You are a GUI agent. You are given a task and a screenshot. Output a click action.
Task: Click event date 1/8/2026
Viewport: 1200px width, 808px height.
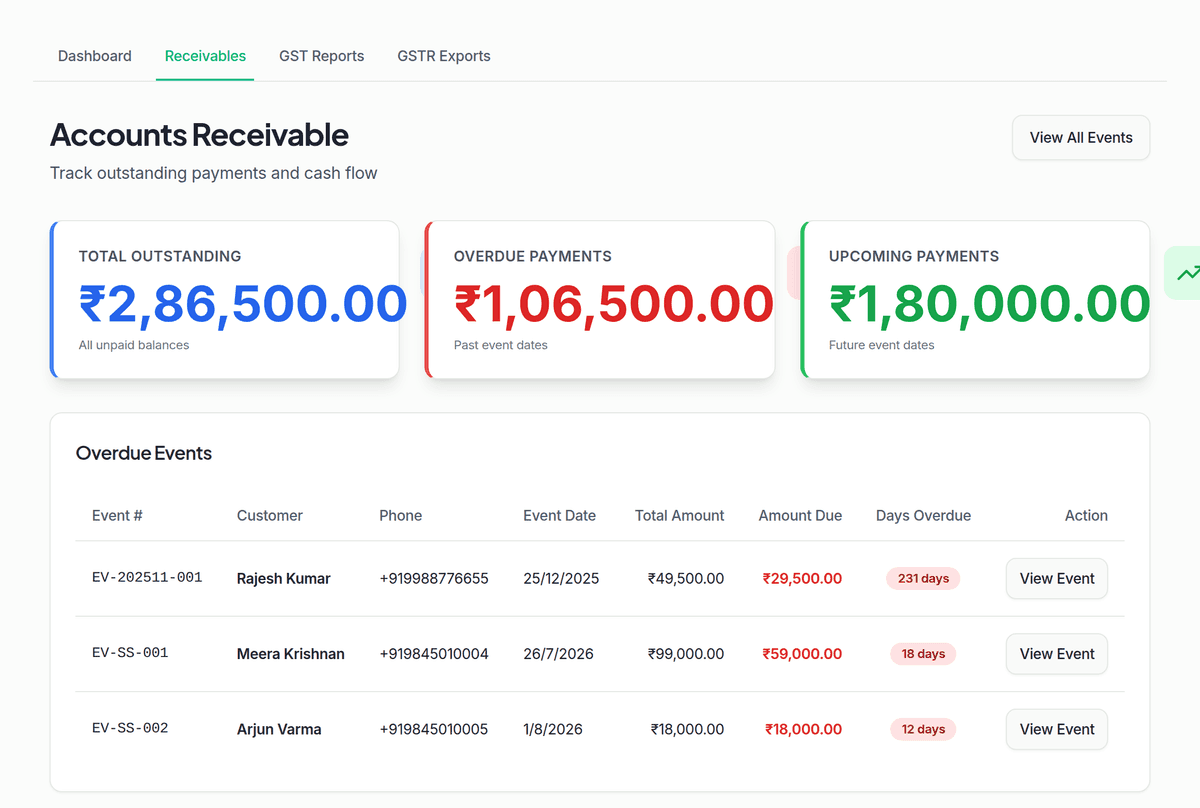click(x=553, y=729)
